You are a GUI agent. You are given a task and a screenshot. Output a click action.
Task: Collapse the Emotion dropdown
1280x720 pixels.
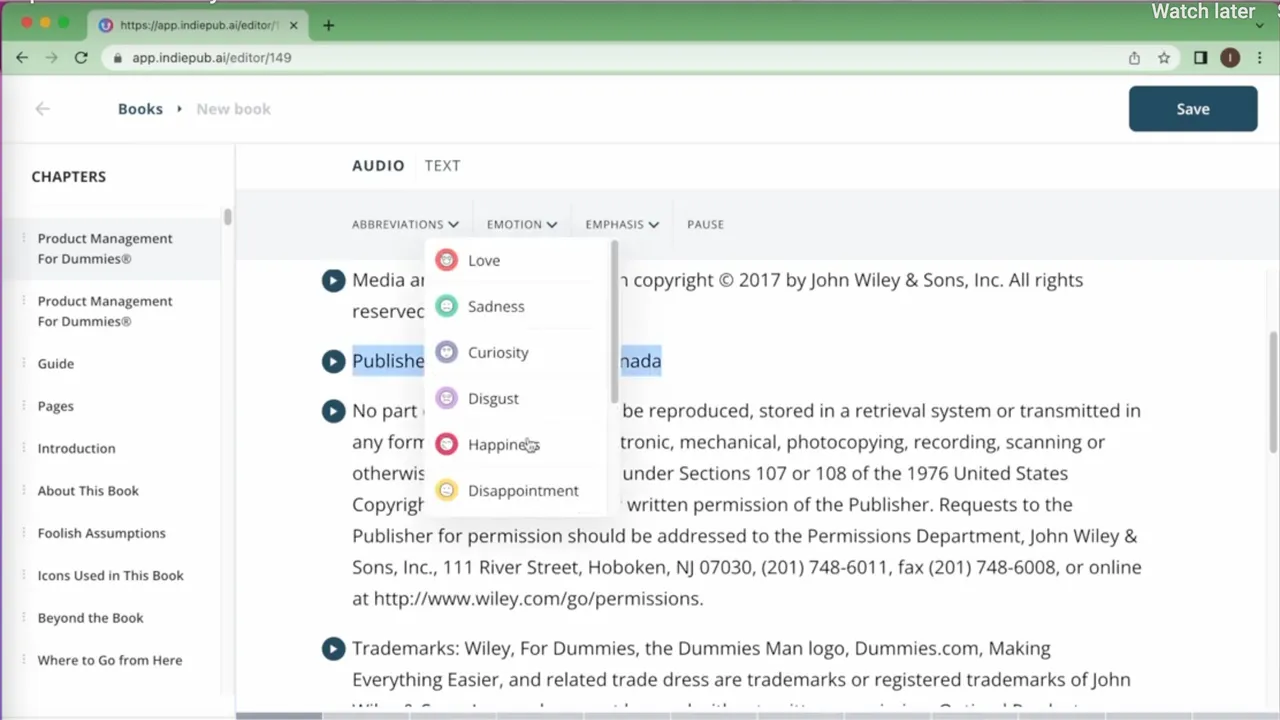pos(522,224)
